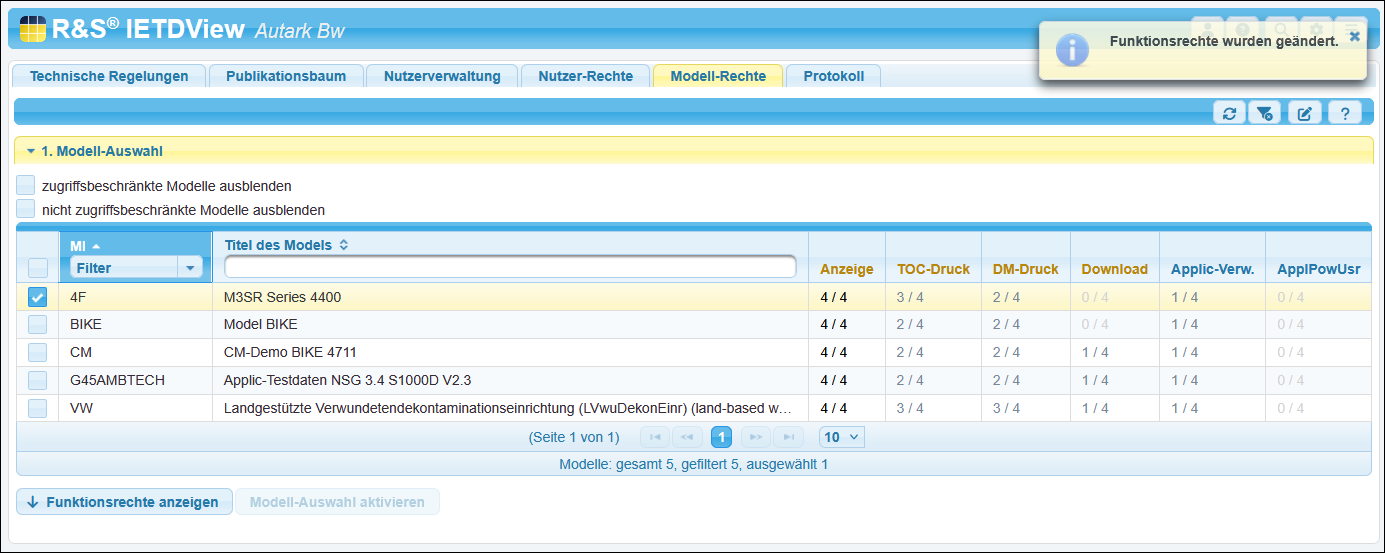Image resolution: width=1385 pixels, height=553 pixels.
Task: Open the MI Filter dropdown
Action: (190, 268)
